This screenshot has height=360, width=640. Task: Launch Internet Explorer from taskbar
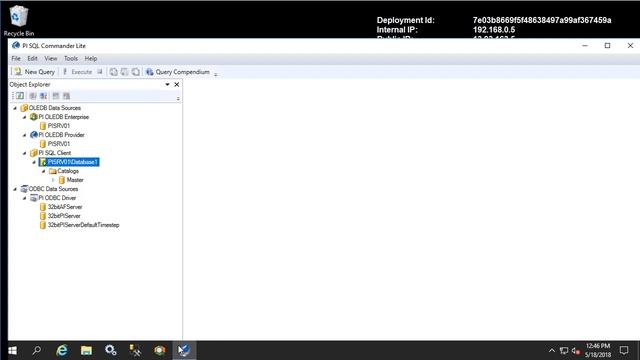point(62,351)
